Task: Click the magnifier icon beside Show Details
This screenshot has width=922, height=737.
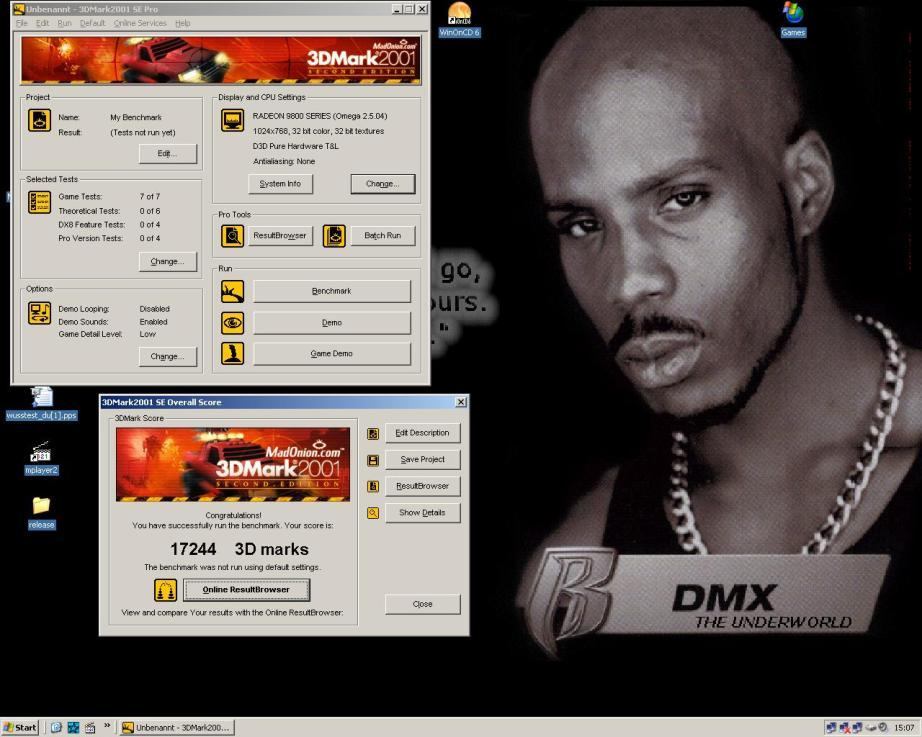Action: (x=373, y=513)
